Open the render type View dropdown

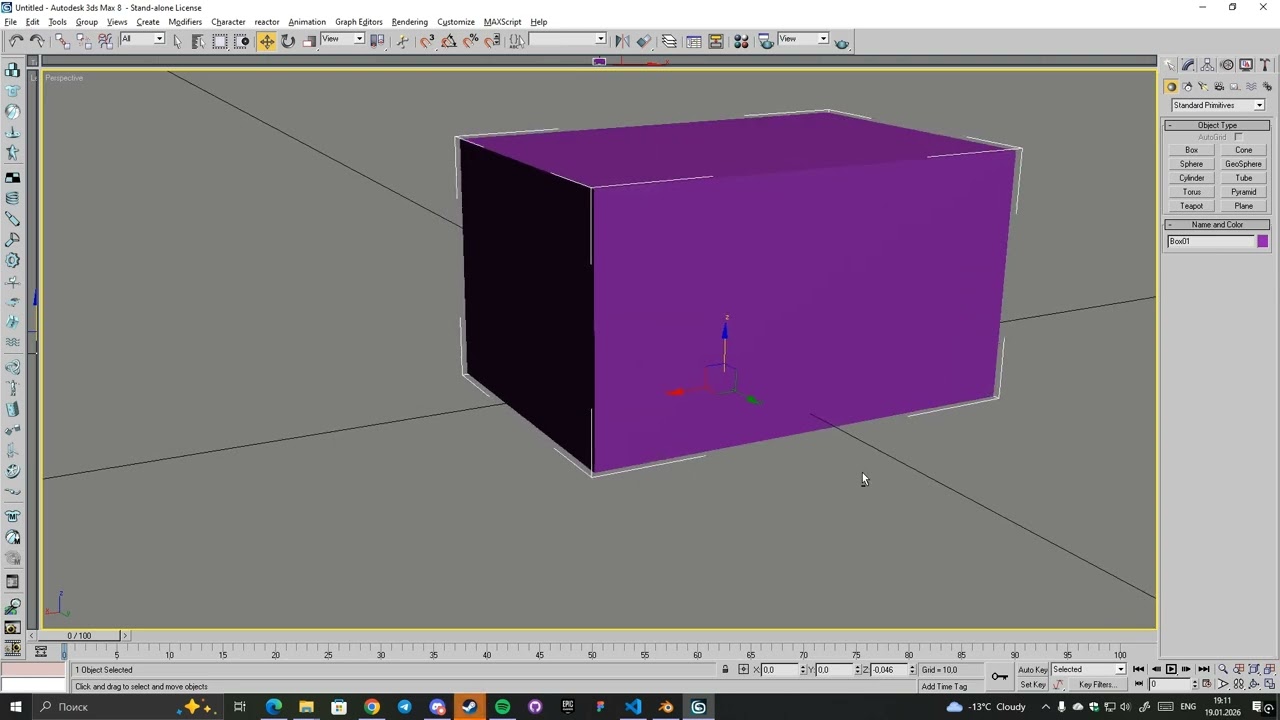pyautogui.click(x=804, y=39)
